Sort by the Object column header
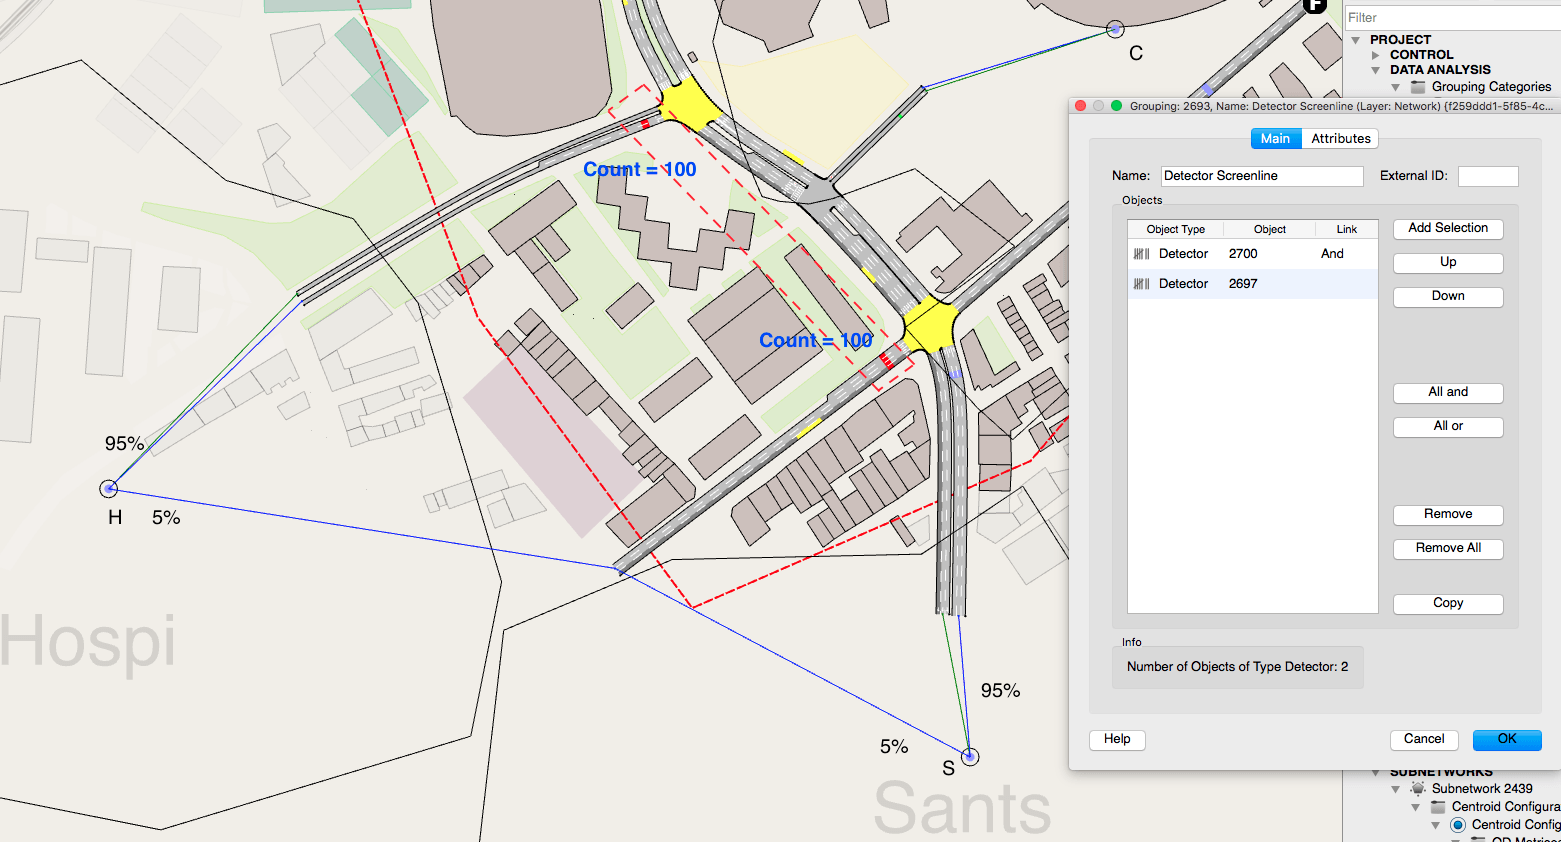This screenshot has width=1561, height=842. click(x=1270, y=229)
